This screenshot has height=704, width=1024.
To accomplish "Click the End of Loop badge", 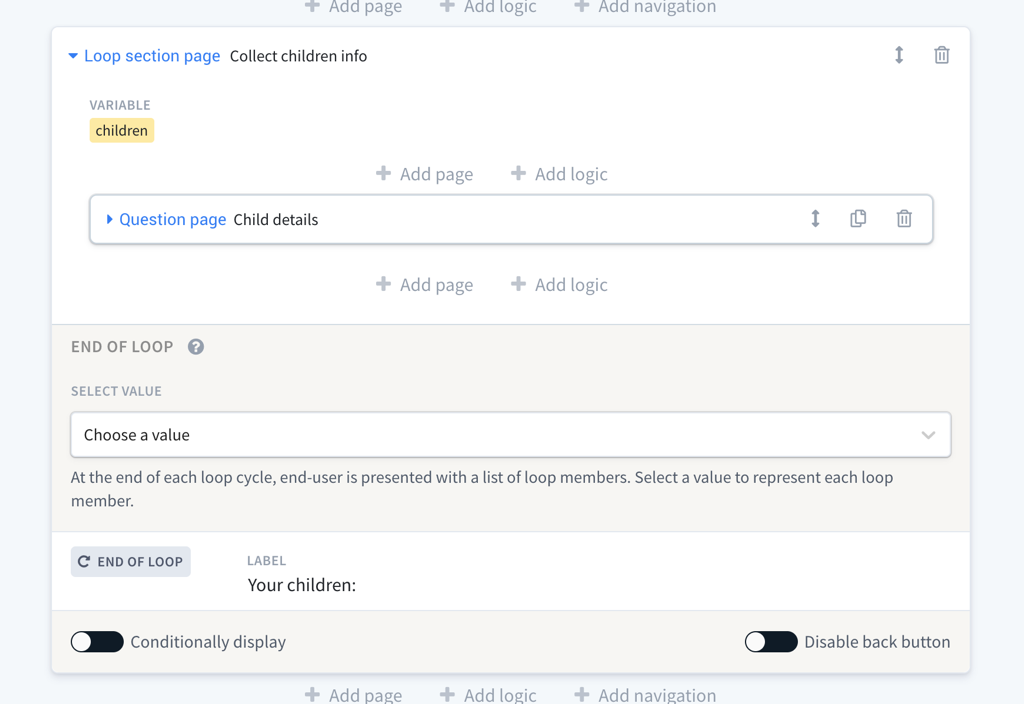I will pos(131,562).
